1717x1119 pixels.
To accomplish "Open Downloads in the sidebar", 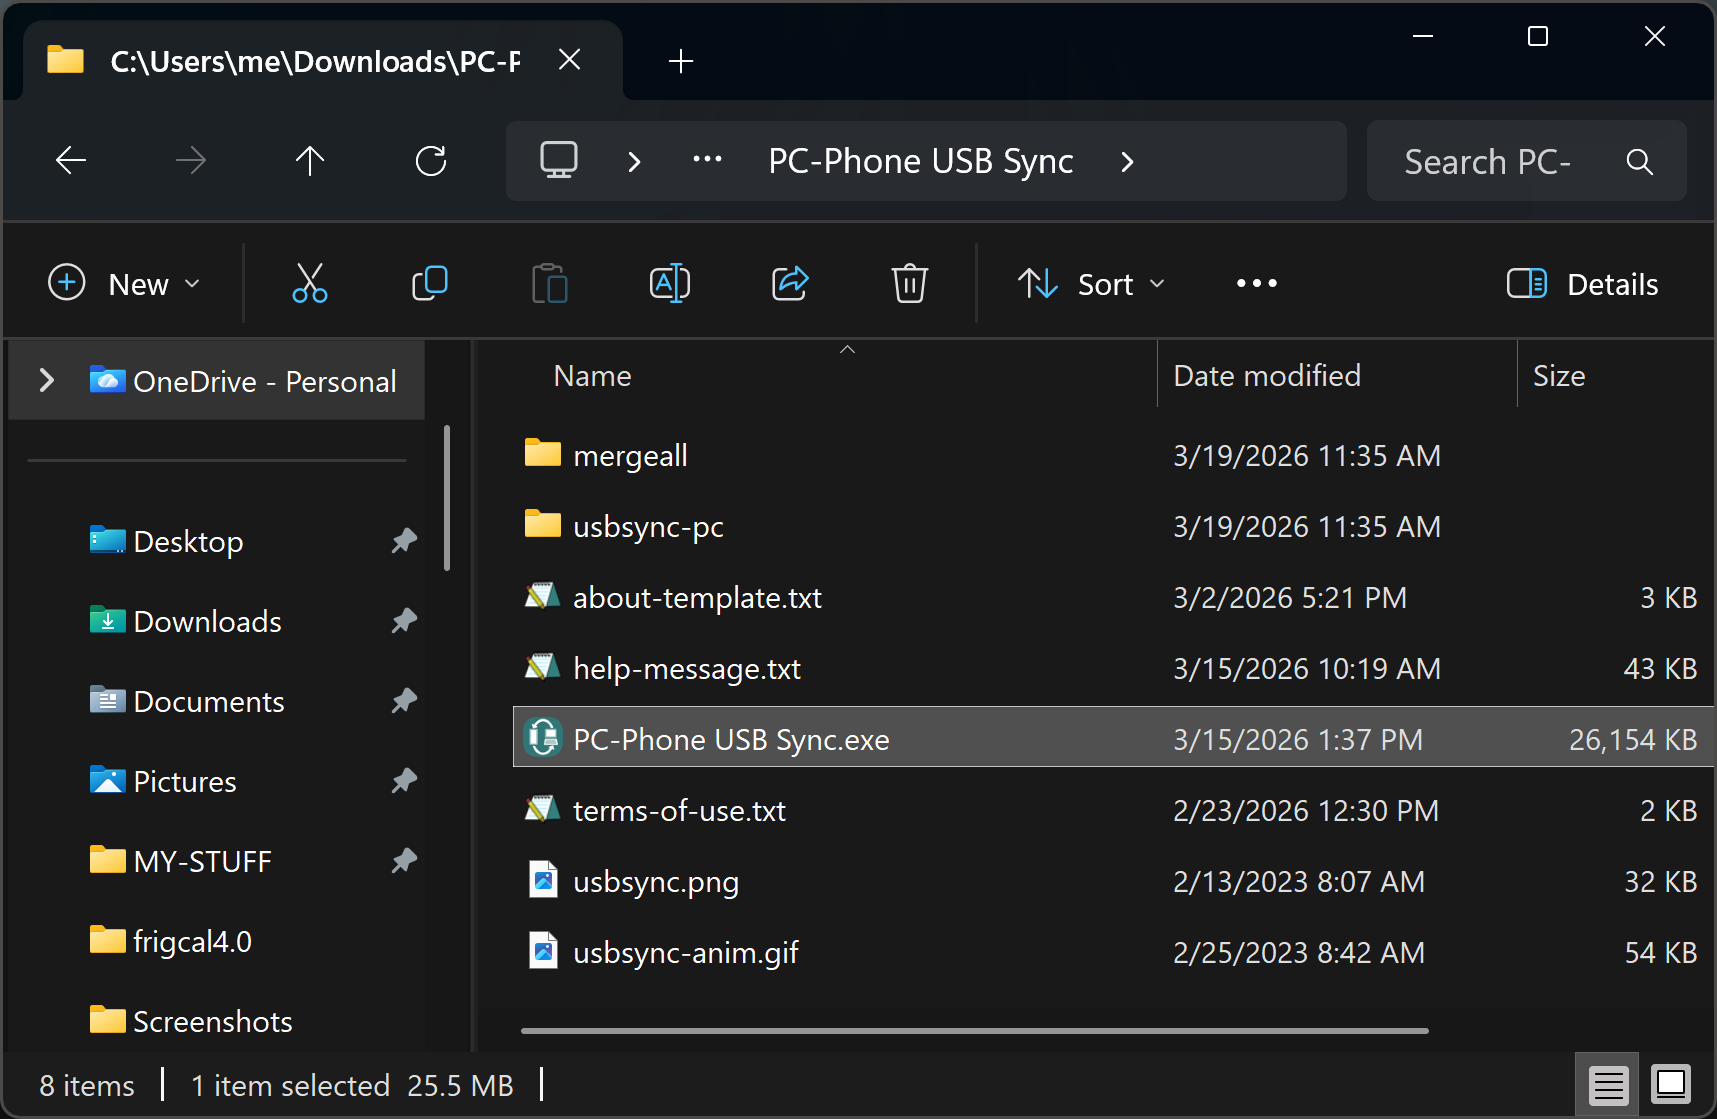I will coord(207,621).
